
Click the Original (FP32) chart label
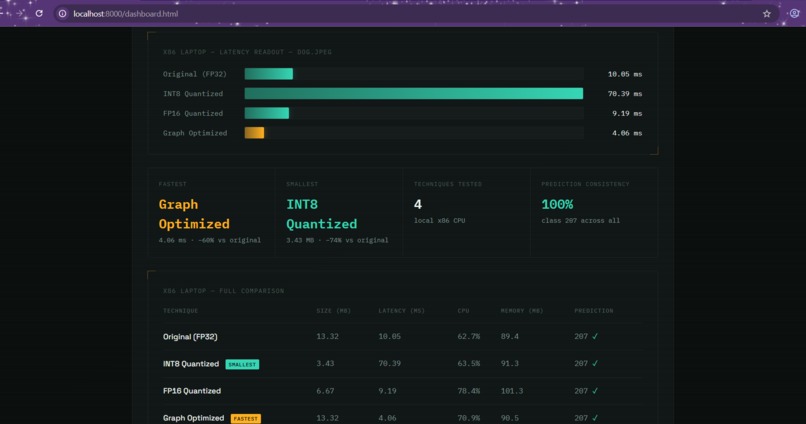[x=194, y=74]
